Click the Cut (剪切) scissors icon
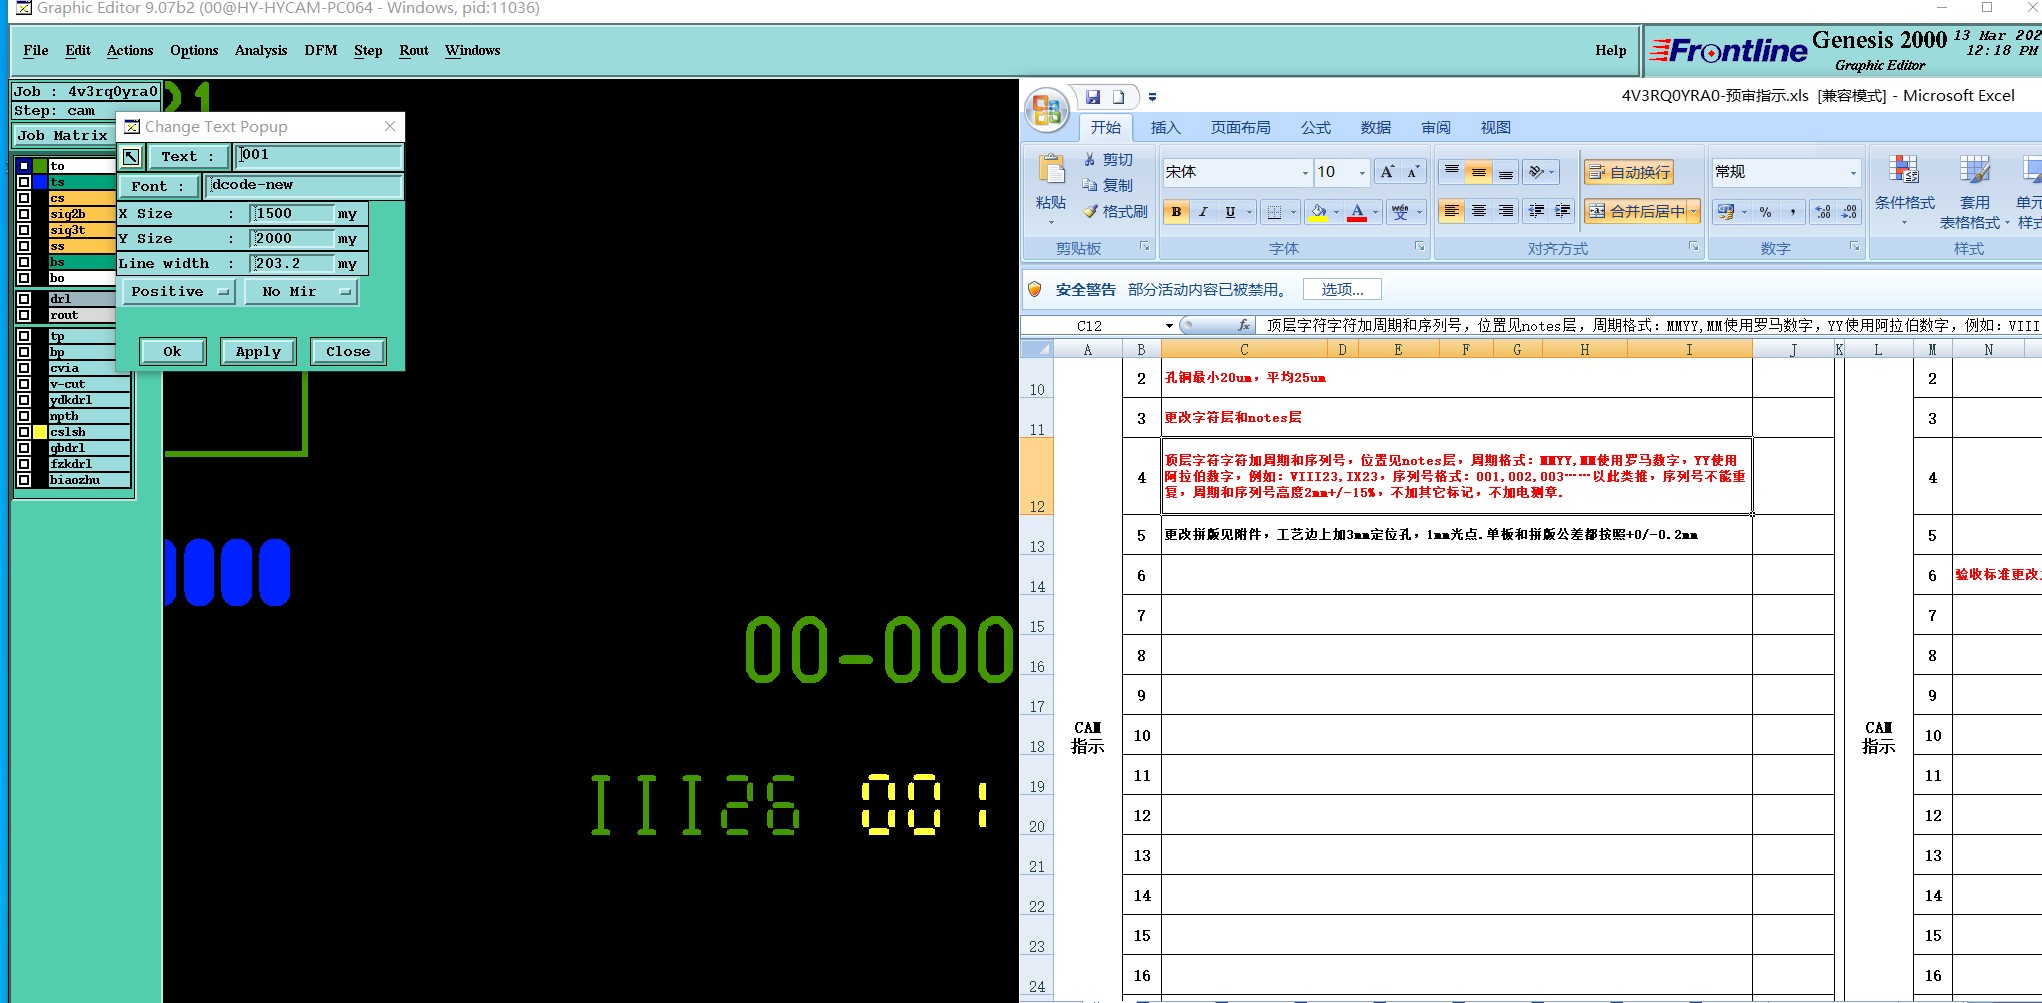 tap(1090, 159)
